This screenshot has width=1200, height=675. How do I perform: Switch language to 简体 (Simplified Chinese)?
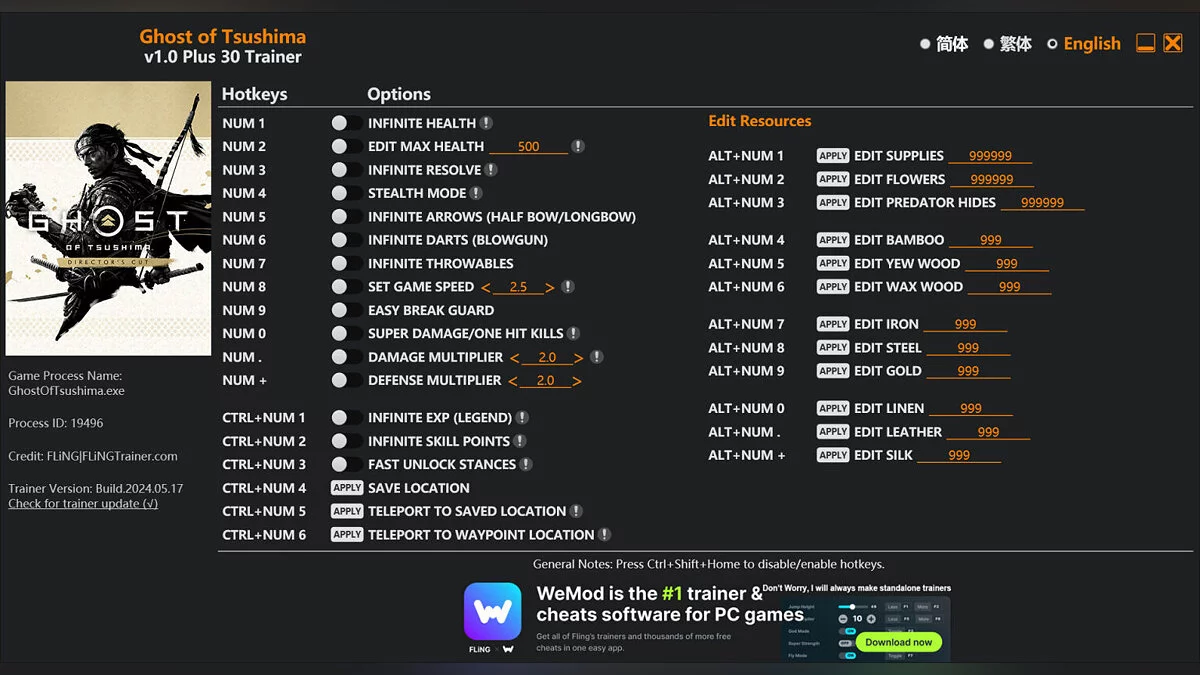pos(943,44)
